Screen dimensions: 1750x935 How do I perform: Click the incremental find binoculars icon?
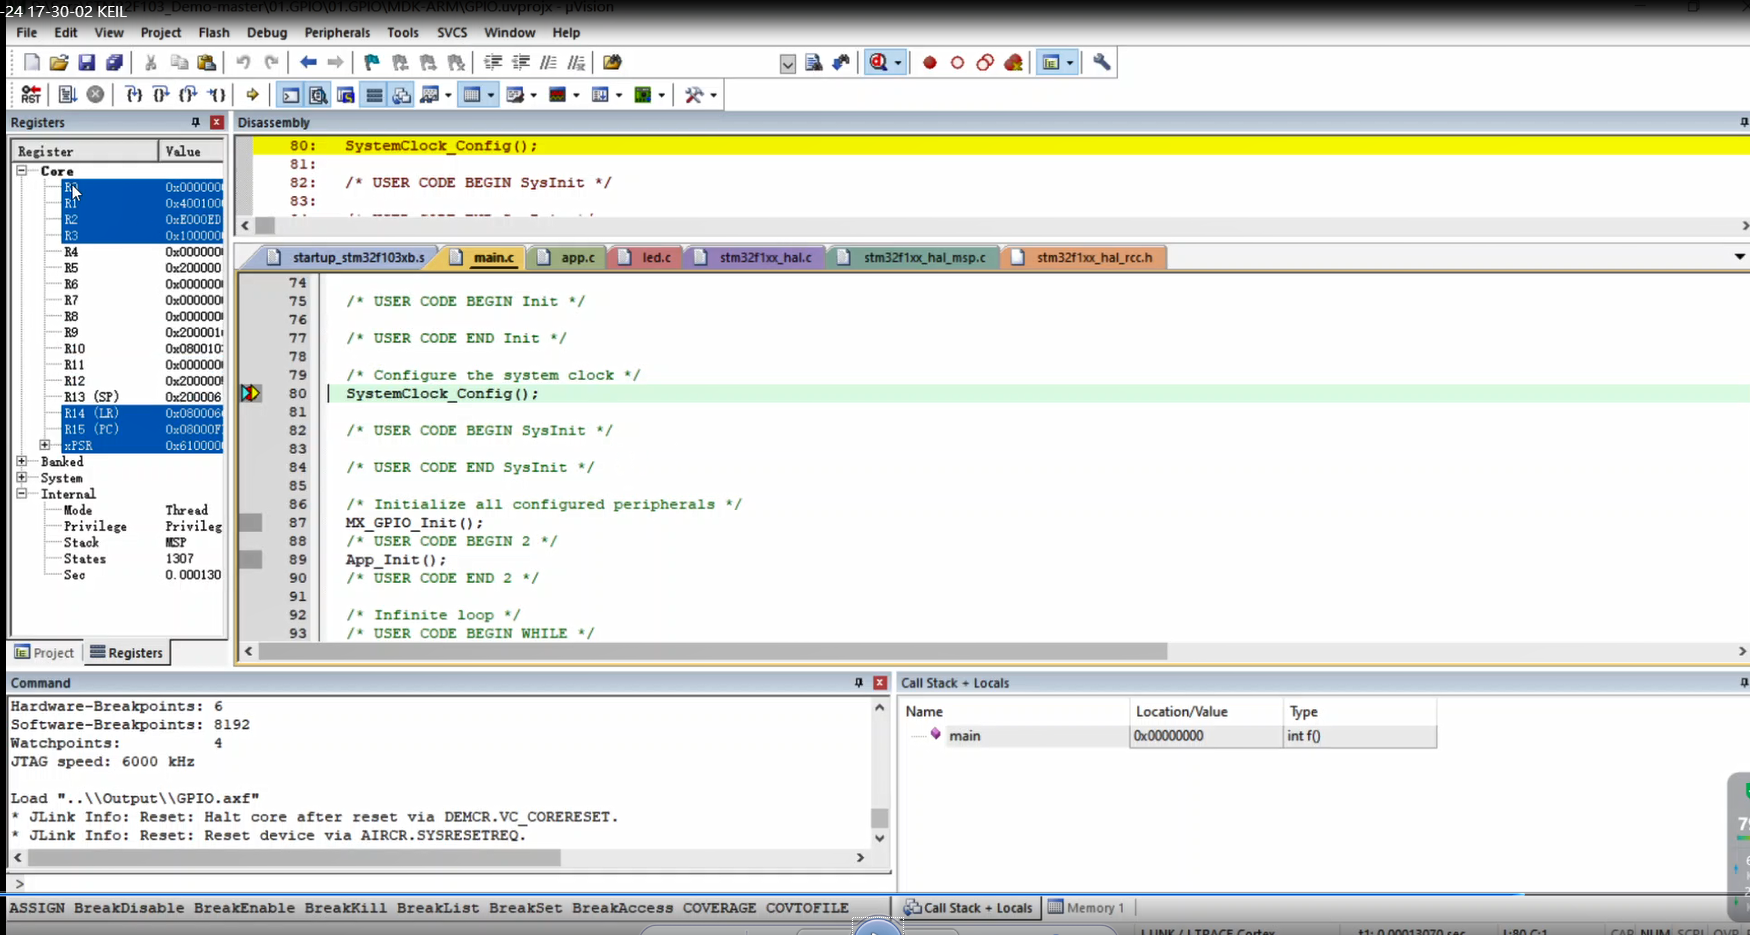(x=841, y=63)
